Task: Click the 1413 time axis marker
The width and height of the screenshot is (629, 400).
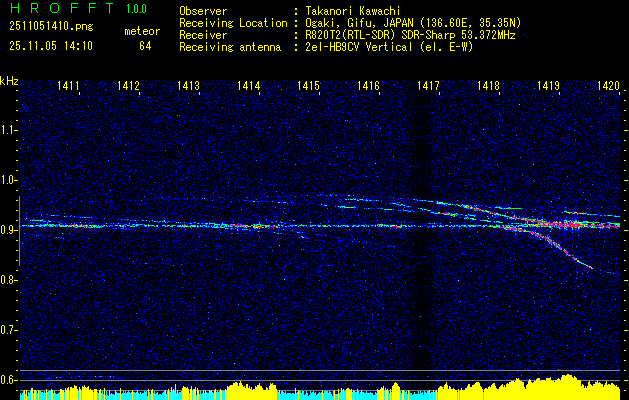Action: coord(189,86)
